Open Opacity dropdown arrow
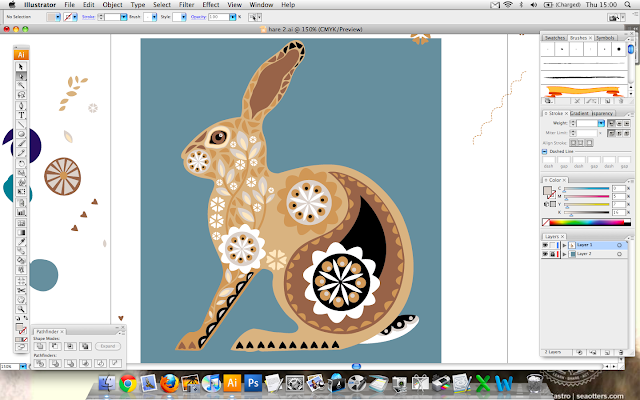 pyautogui.click(x=232, y=17)
